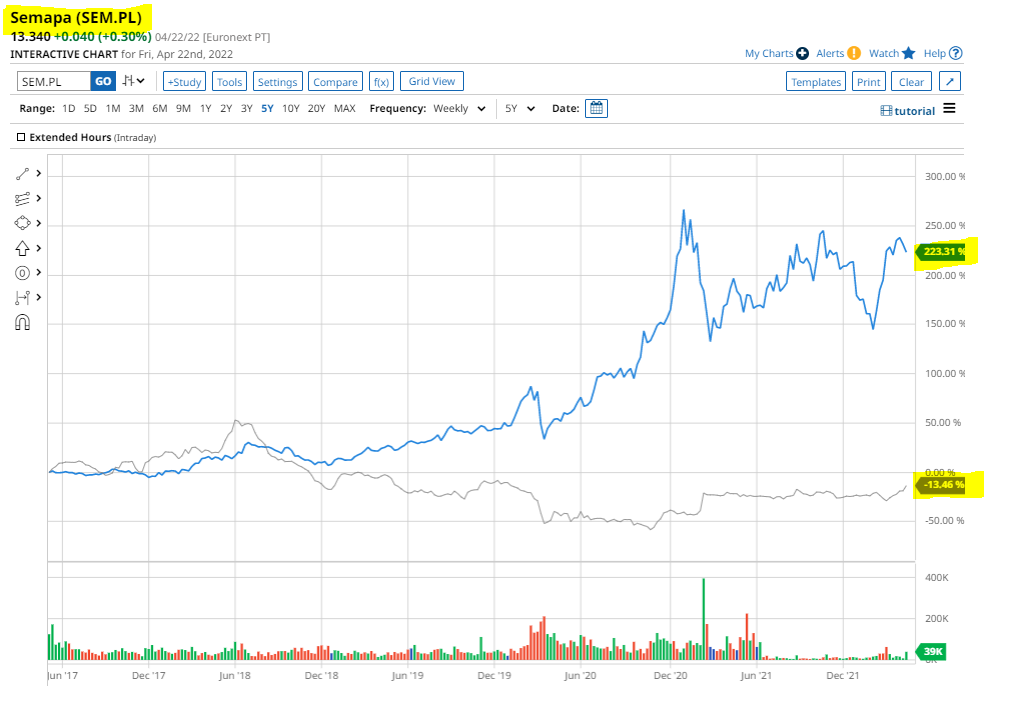1017x720 pixels.
Task: Open chart Settings button
Action: point(278,82)
